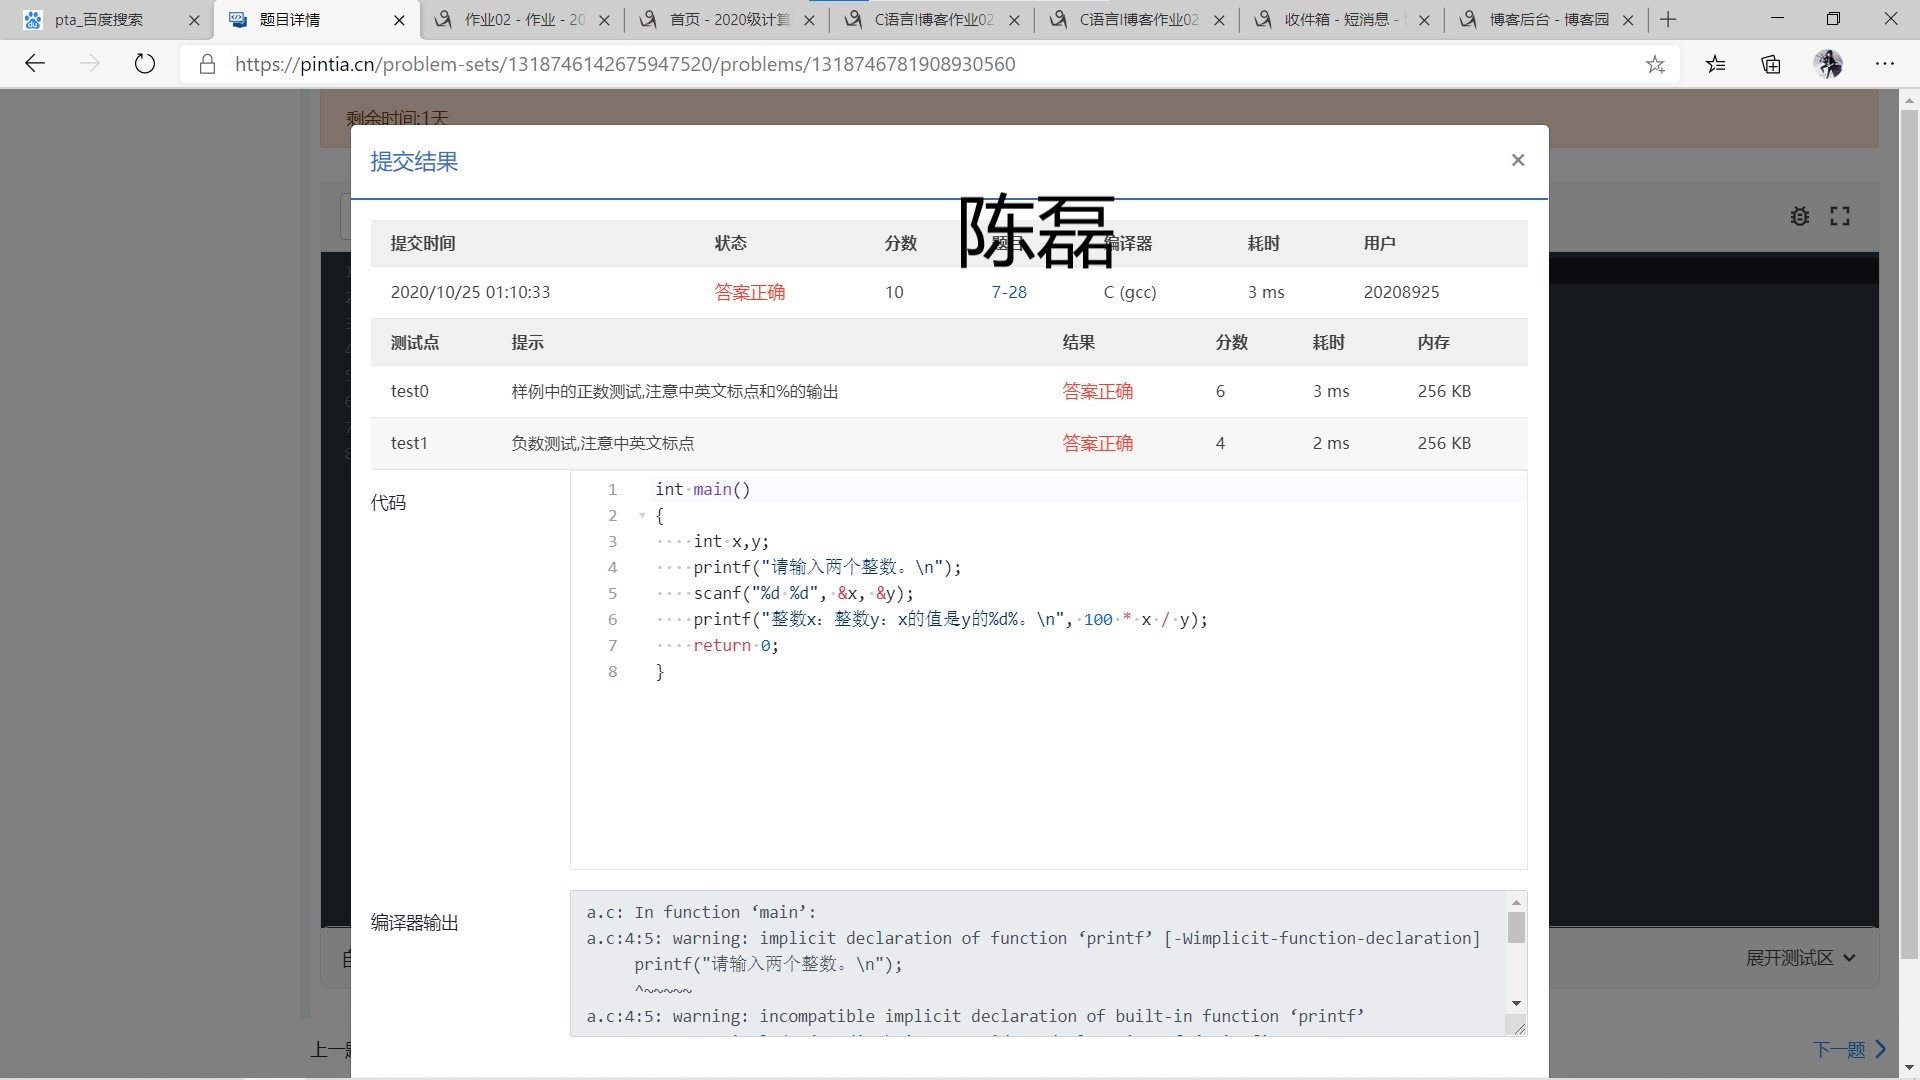Go to next problem 下一题

[x=1848, y=1049]
